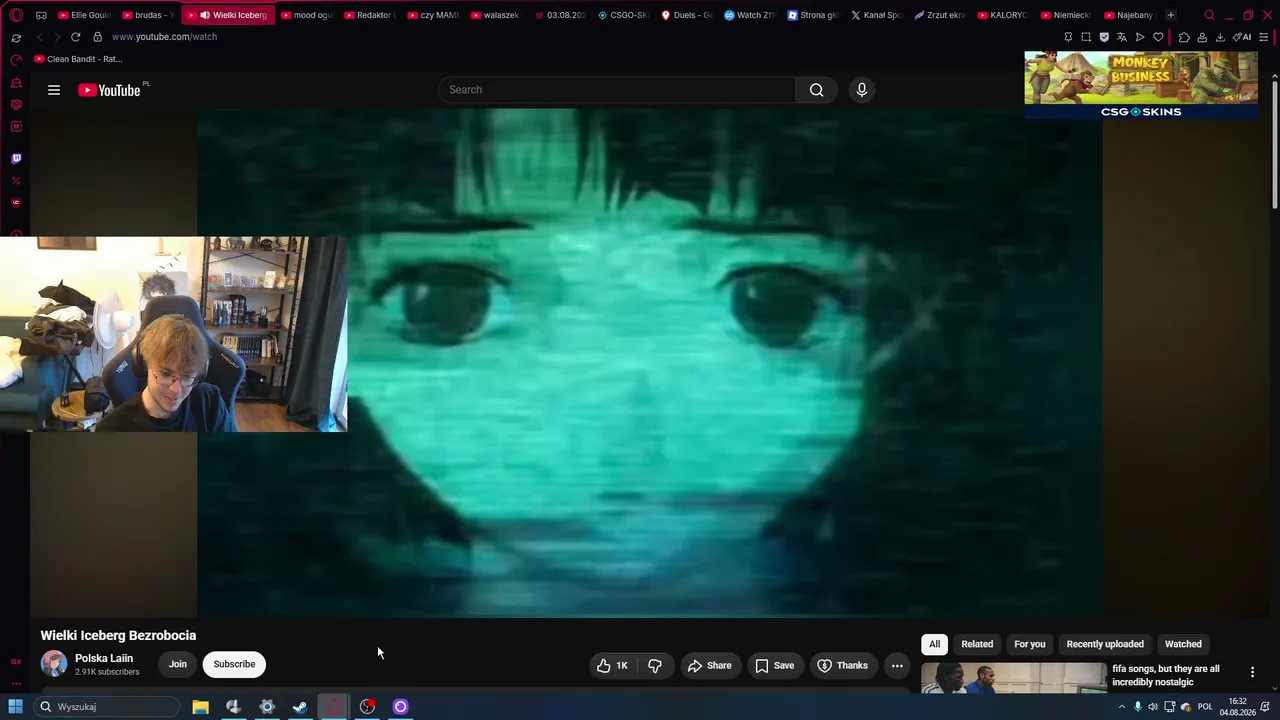
Task: Start voice search with the microphone icon
Action: point(862,90)
